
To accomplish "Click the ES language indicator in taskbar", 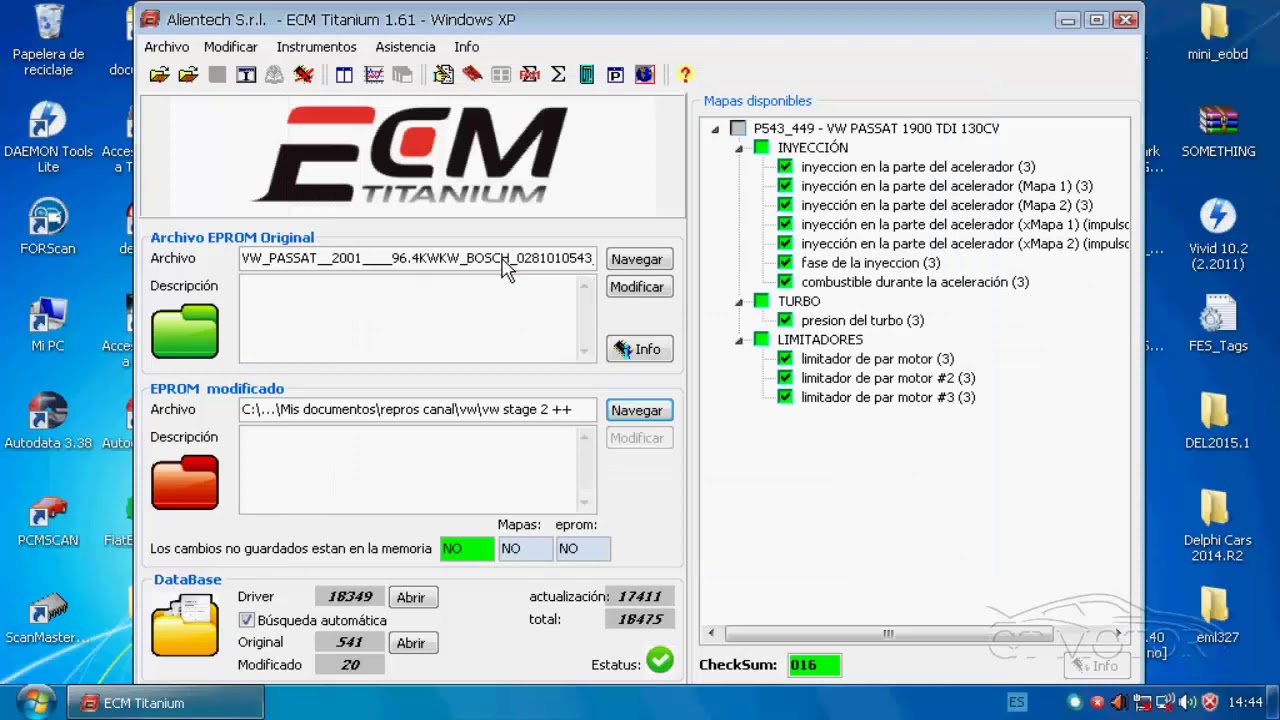I will [x=1016, y=702].
